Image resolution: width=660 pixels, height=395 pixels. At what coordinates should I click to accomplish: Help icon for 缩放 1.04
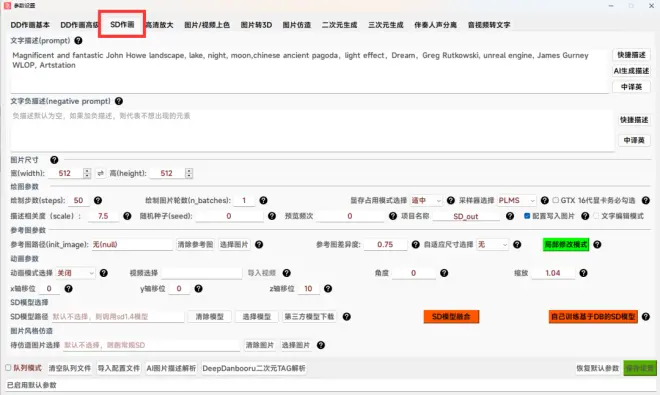tap(583, 273)
